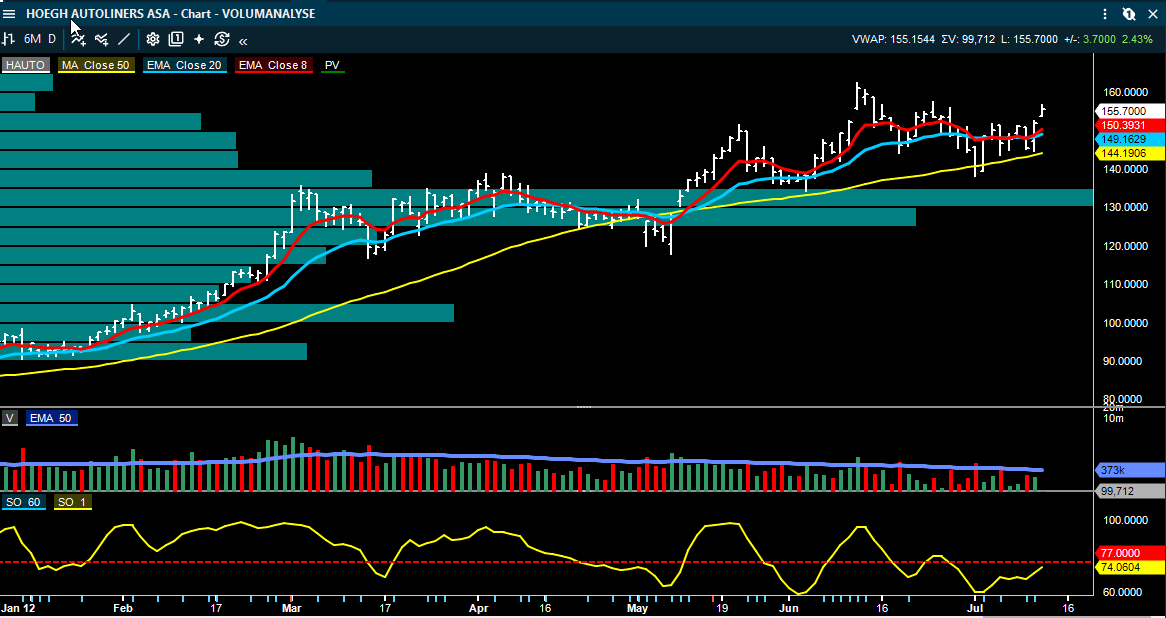The image size is (1166, 618).
Task: Open chart settings gear icon
Action: pos(152,39)
